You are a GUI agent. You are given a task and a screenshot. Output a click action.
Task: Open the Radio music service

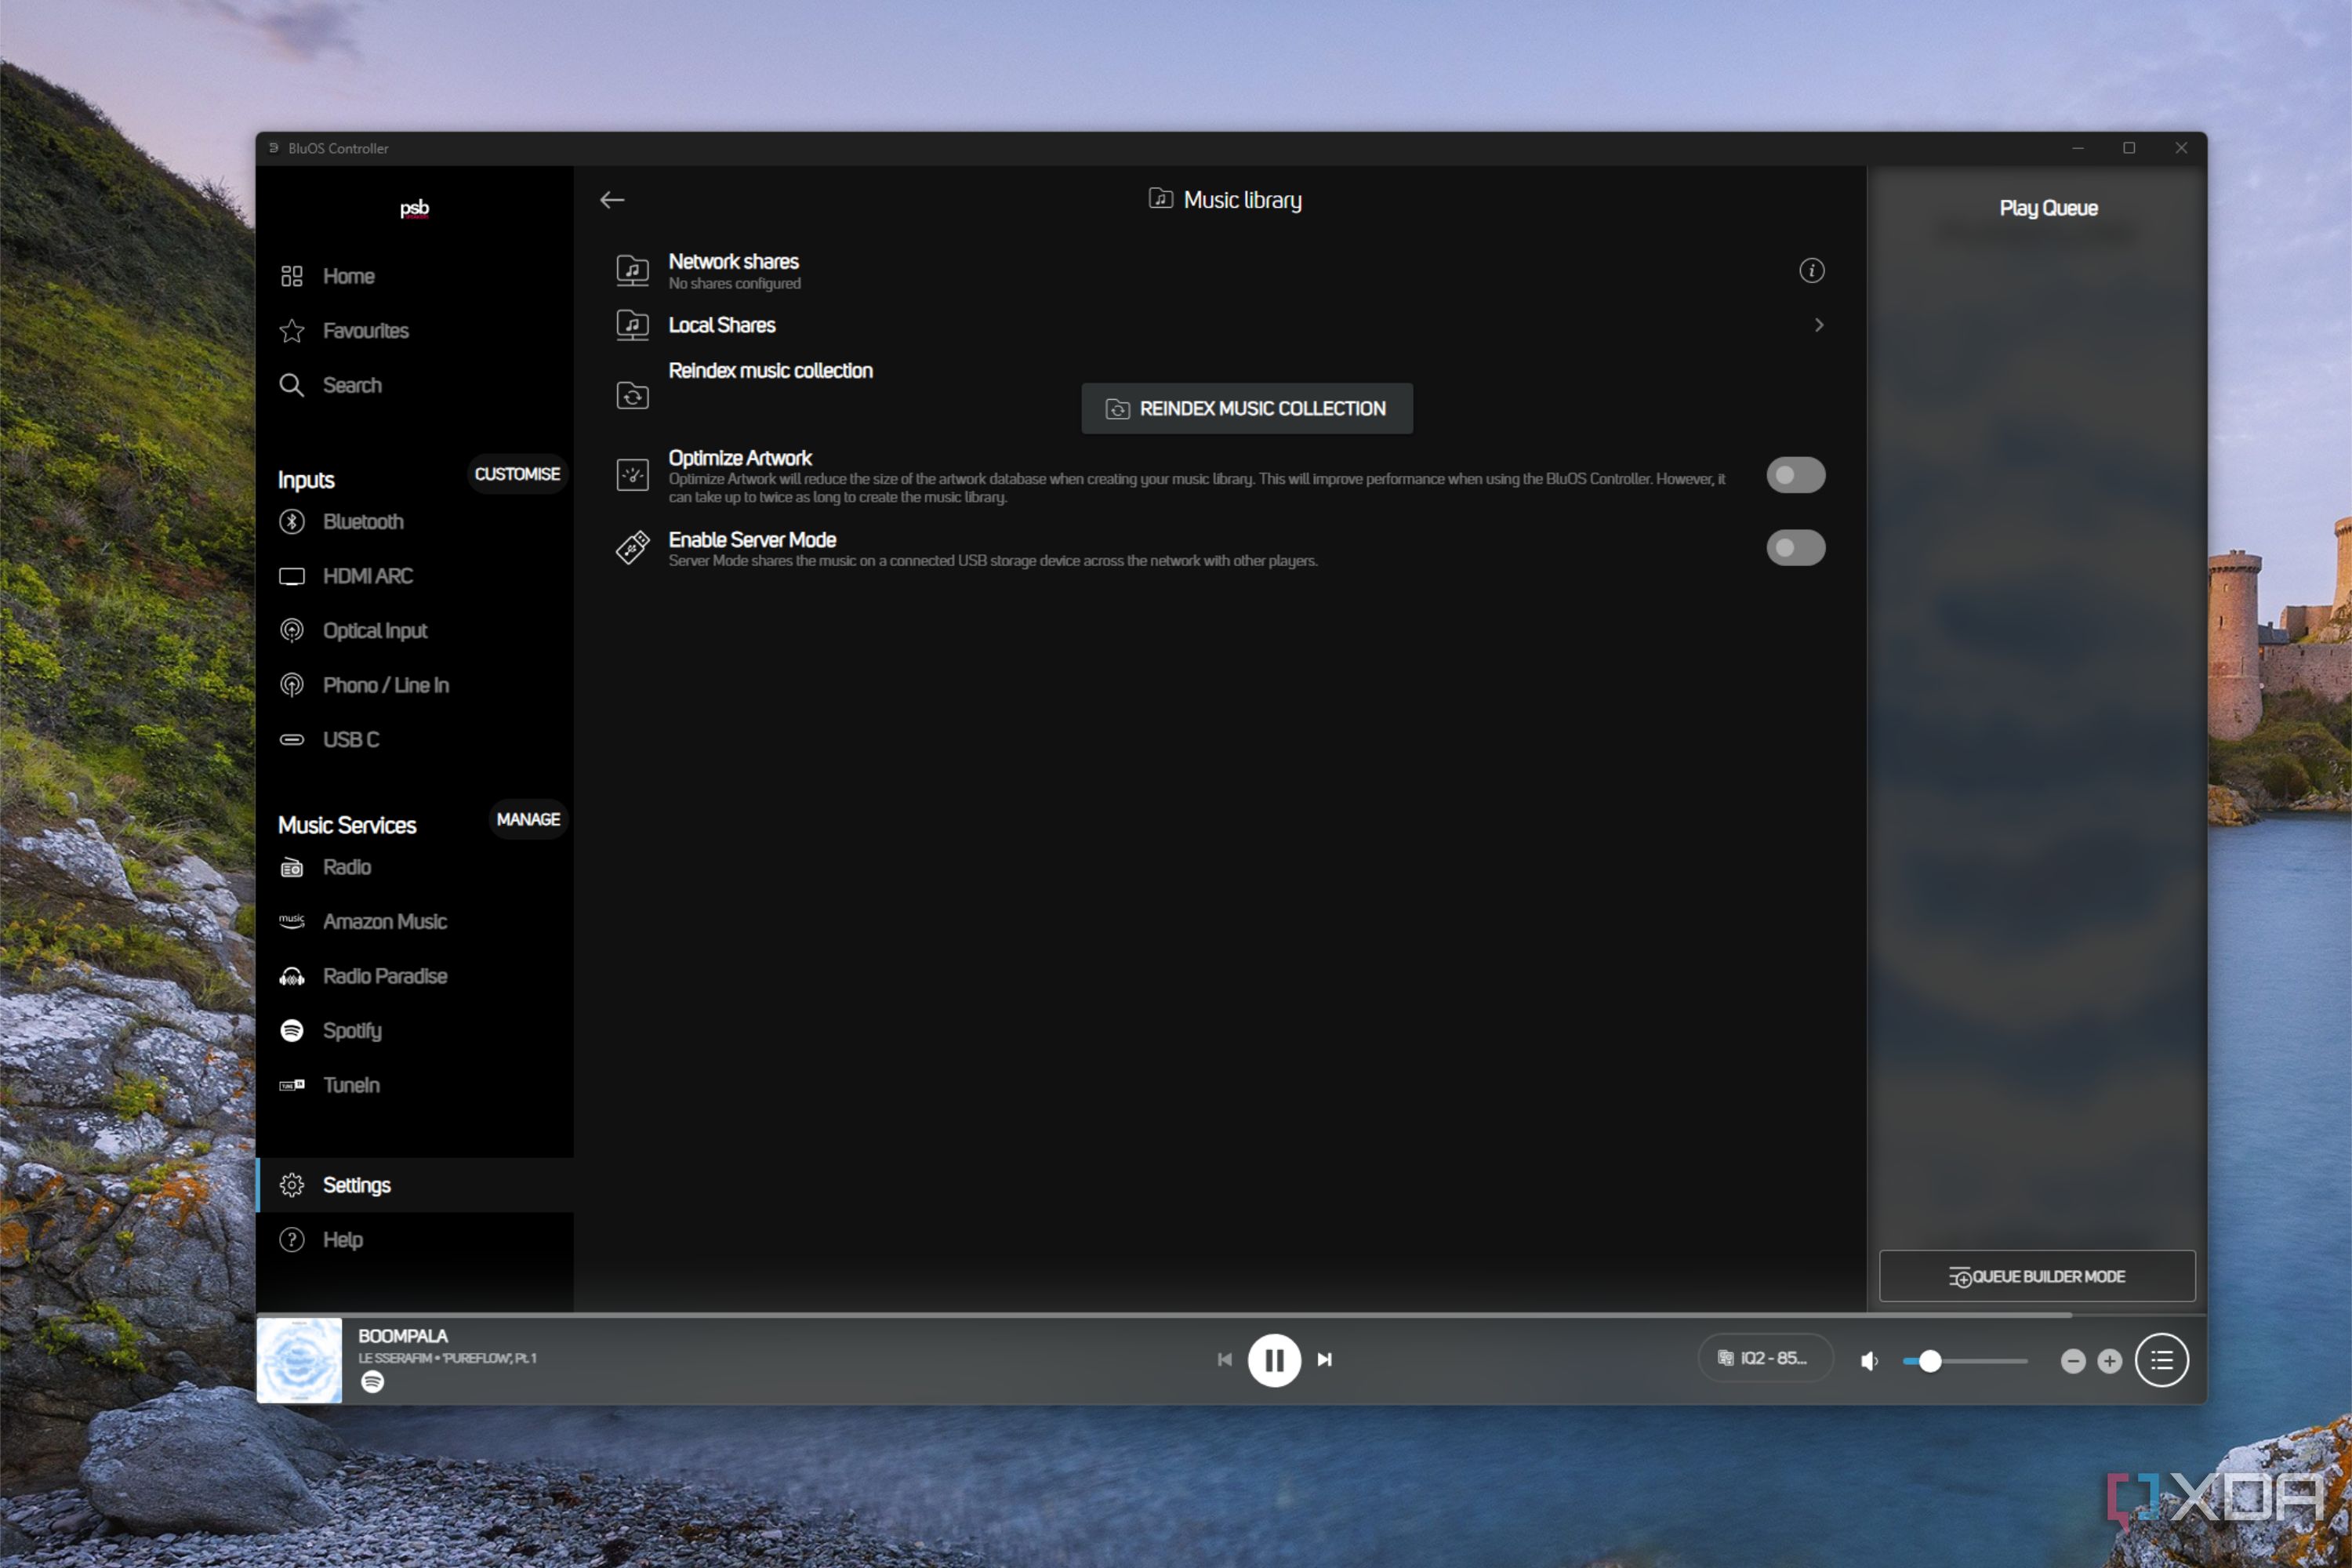tap(415, 867)
